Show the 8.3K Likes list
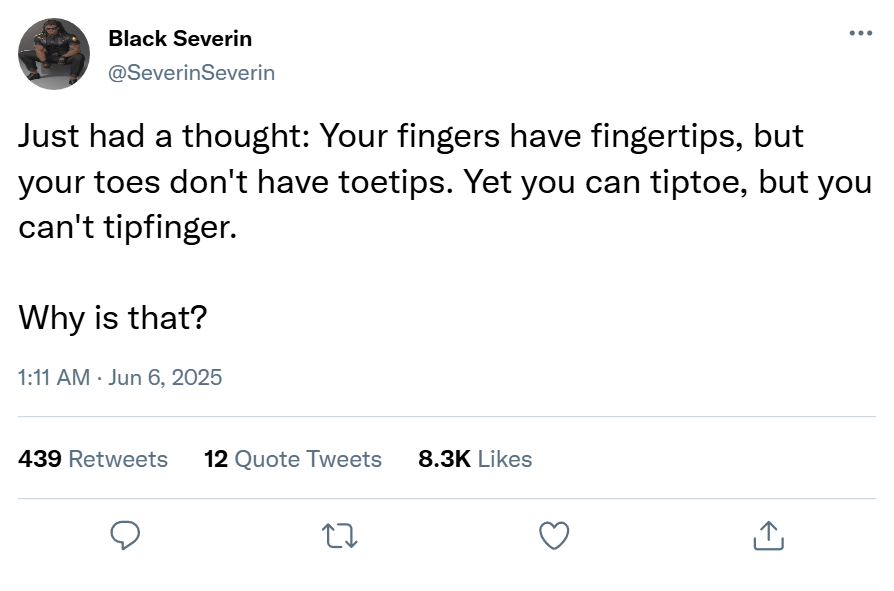Viewport: 894px width, 591px height. 475,459
